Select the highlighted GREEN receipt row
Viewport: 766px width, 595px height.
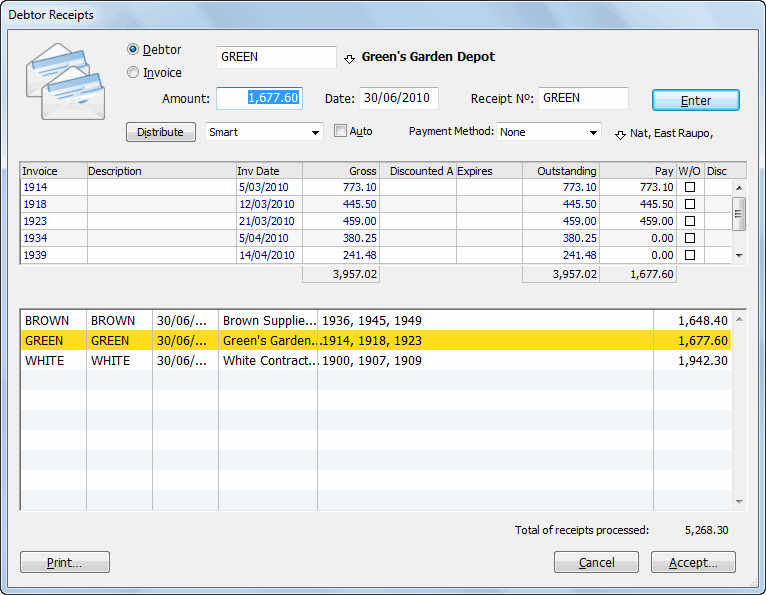[x=376, y=340]
